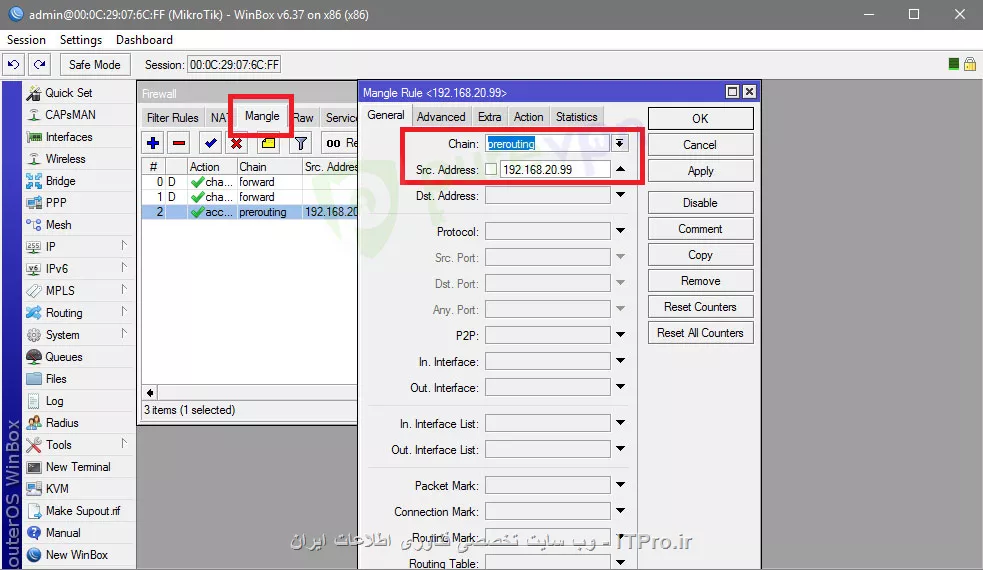Switch to Statistics tab in Mangle Rule
Screen dimensions: 983x570
[x=576, y=117]
